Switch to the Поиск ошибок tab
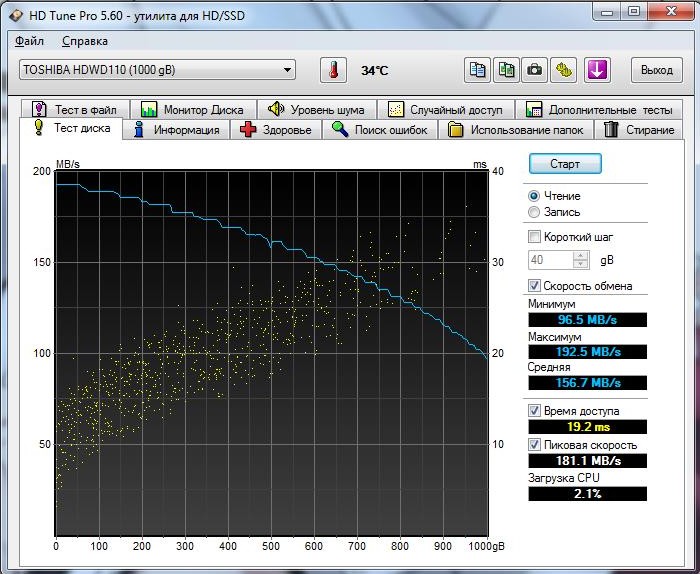The image size is (700, 574). [380, 130]
